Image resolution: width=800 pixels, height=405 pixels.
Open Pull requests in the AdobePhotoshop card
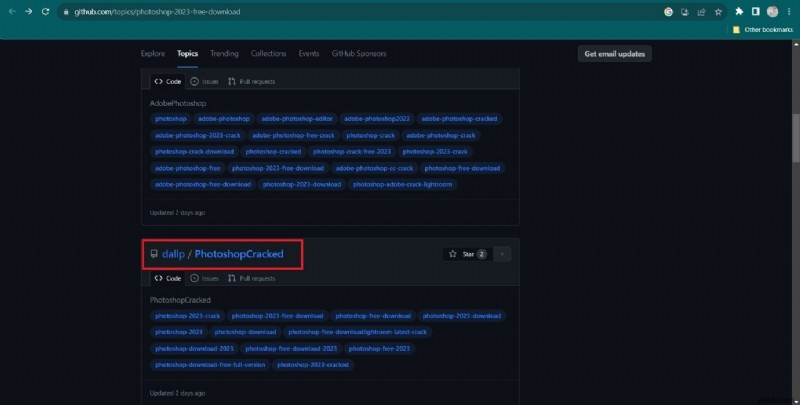(x=252, y=82)
